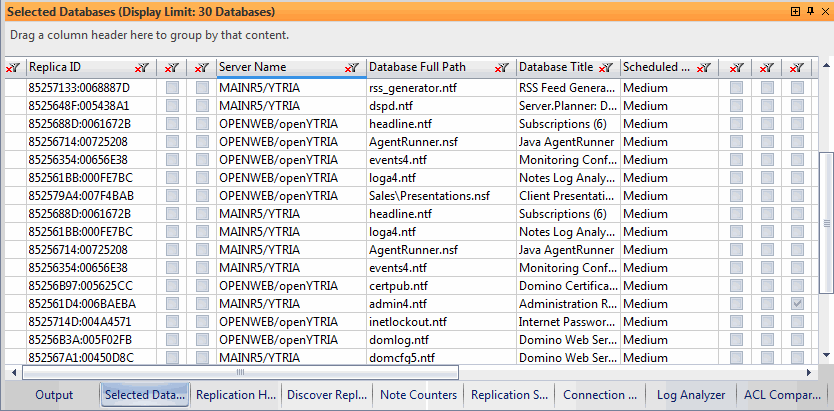The width and height of the screenshot is (834, 411).
Task: Click the vertical scrollbar down arrow
Action: click(x=826, y=354)
